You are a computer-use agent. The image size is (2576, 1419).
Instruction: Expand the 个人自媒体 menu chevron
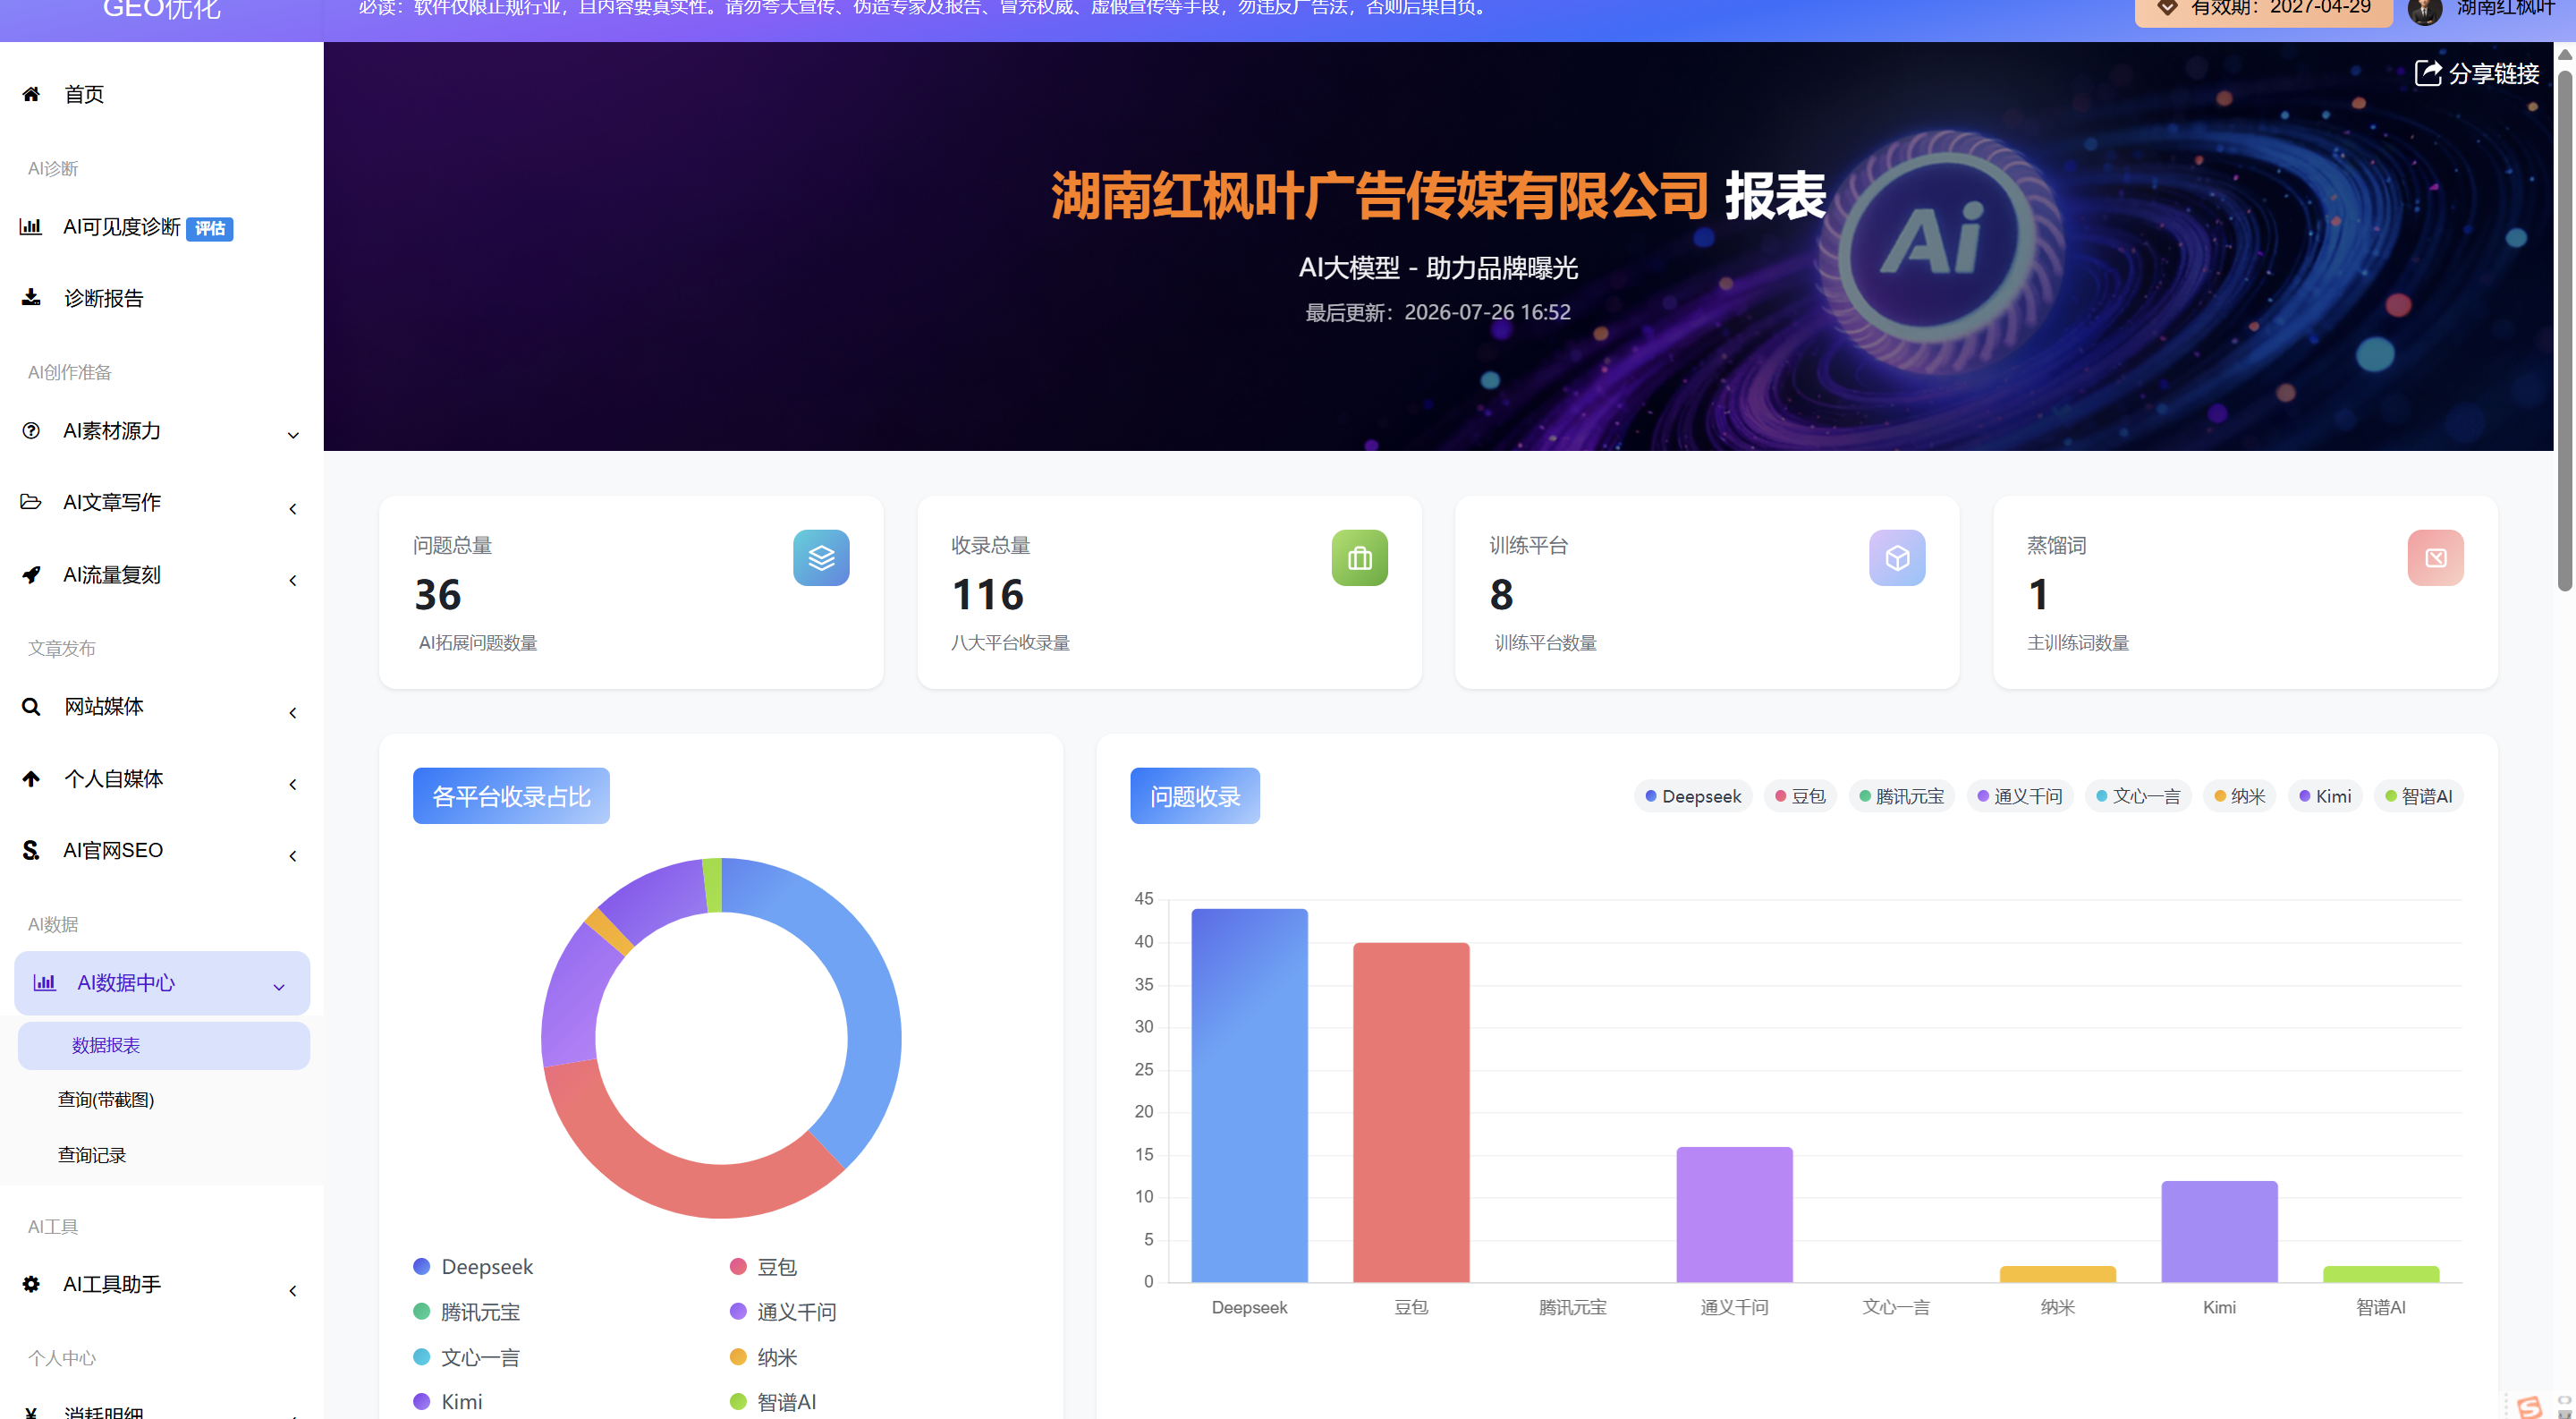[293, 784]
